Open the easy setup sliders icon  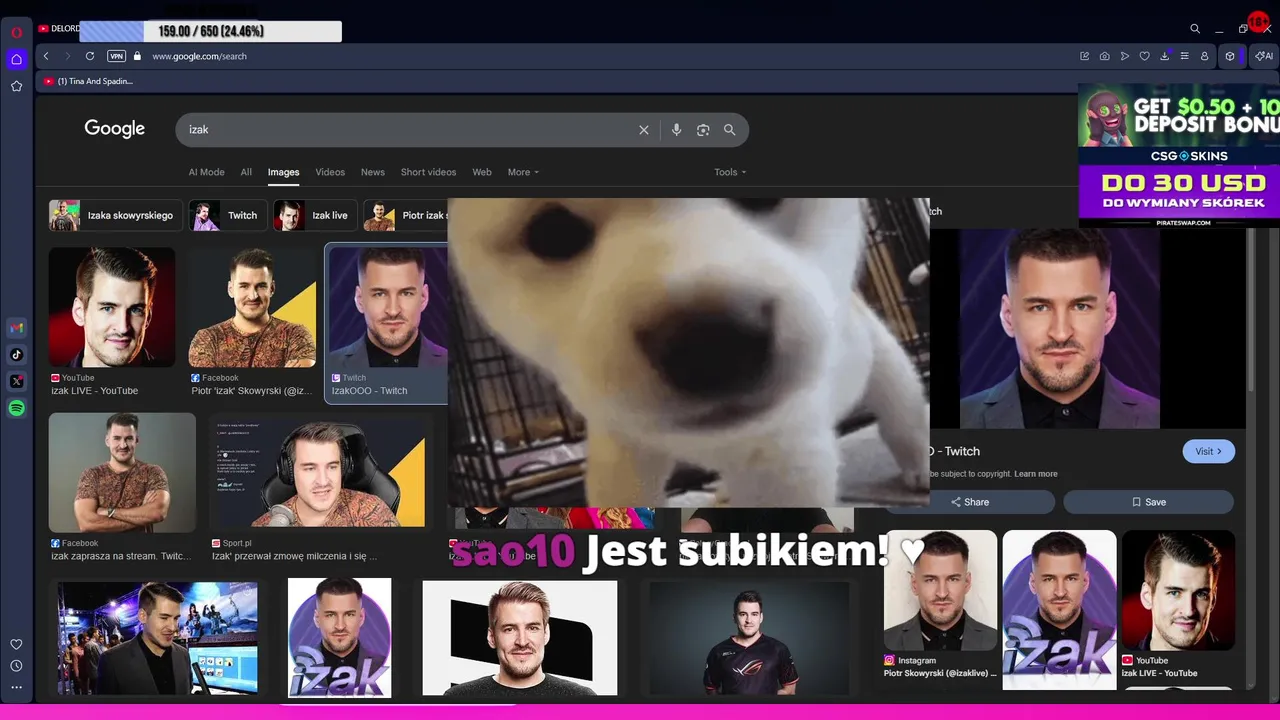coord(1184,56)
